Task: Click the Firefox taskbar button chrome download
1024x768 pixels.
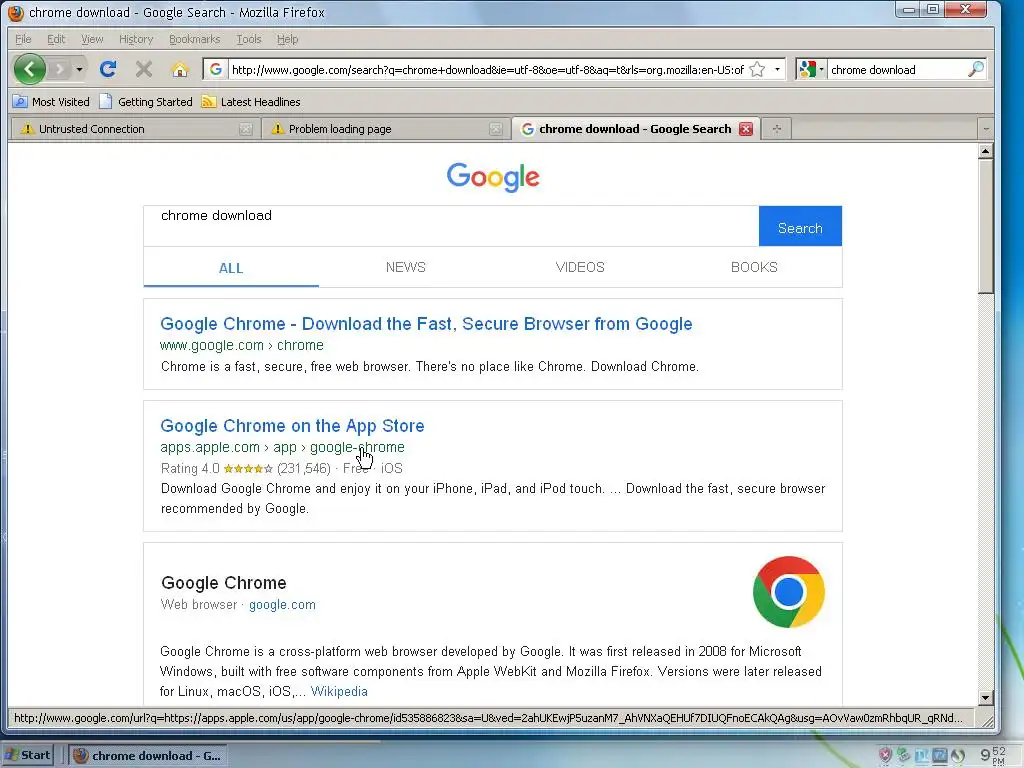Action: (148, 756)
